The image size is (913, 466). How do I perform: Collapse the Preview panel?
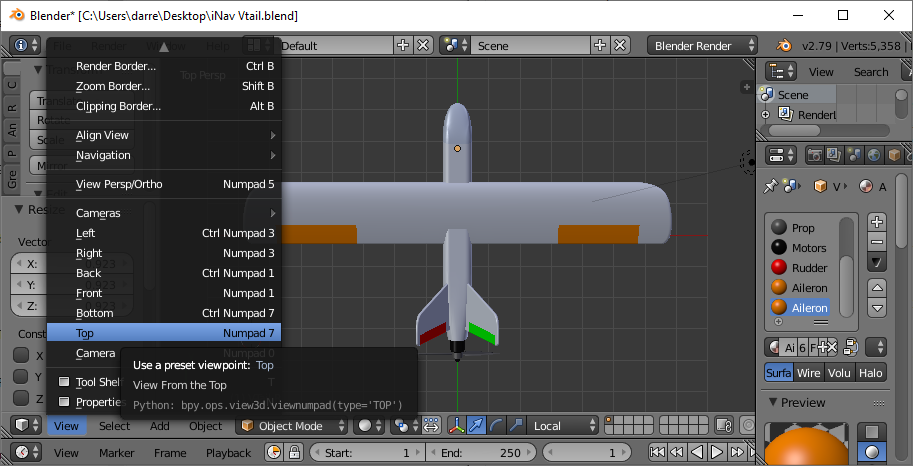773,403
